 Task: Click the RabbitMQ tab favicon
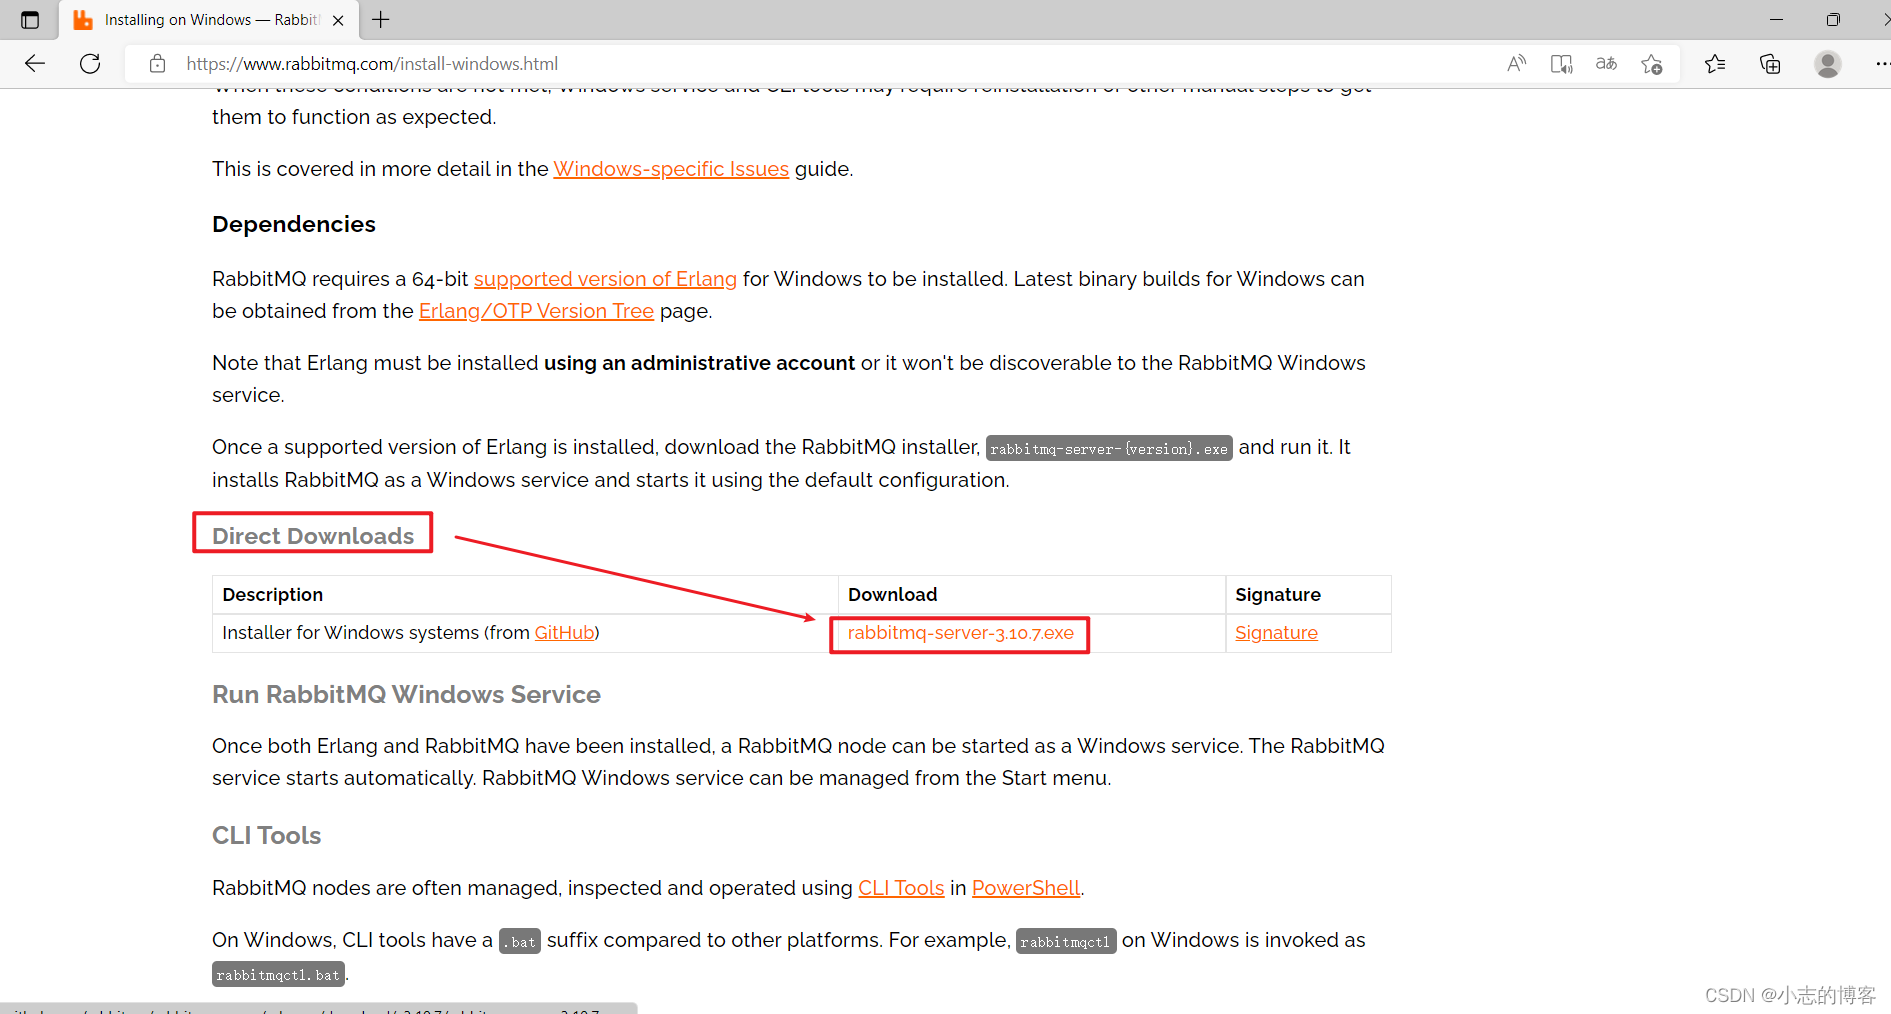point(83,20)
